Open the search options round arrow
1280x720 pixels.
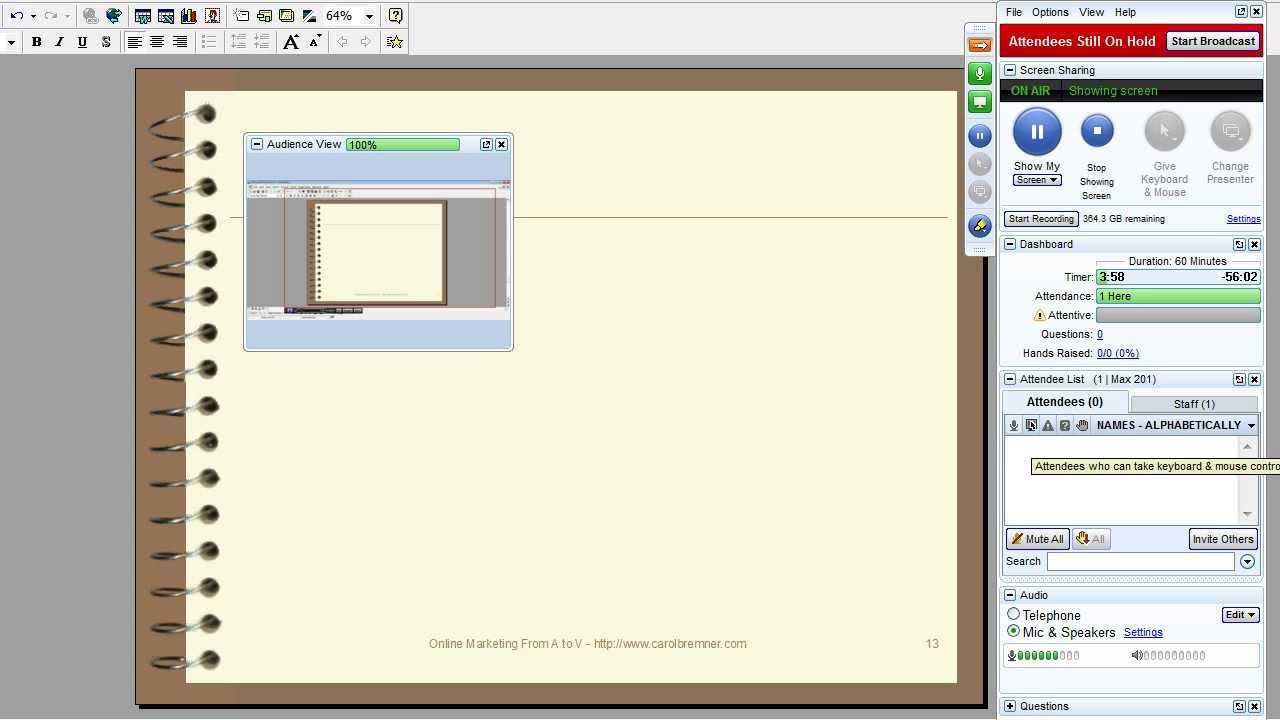1247,562
